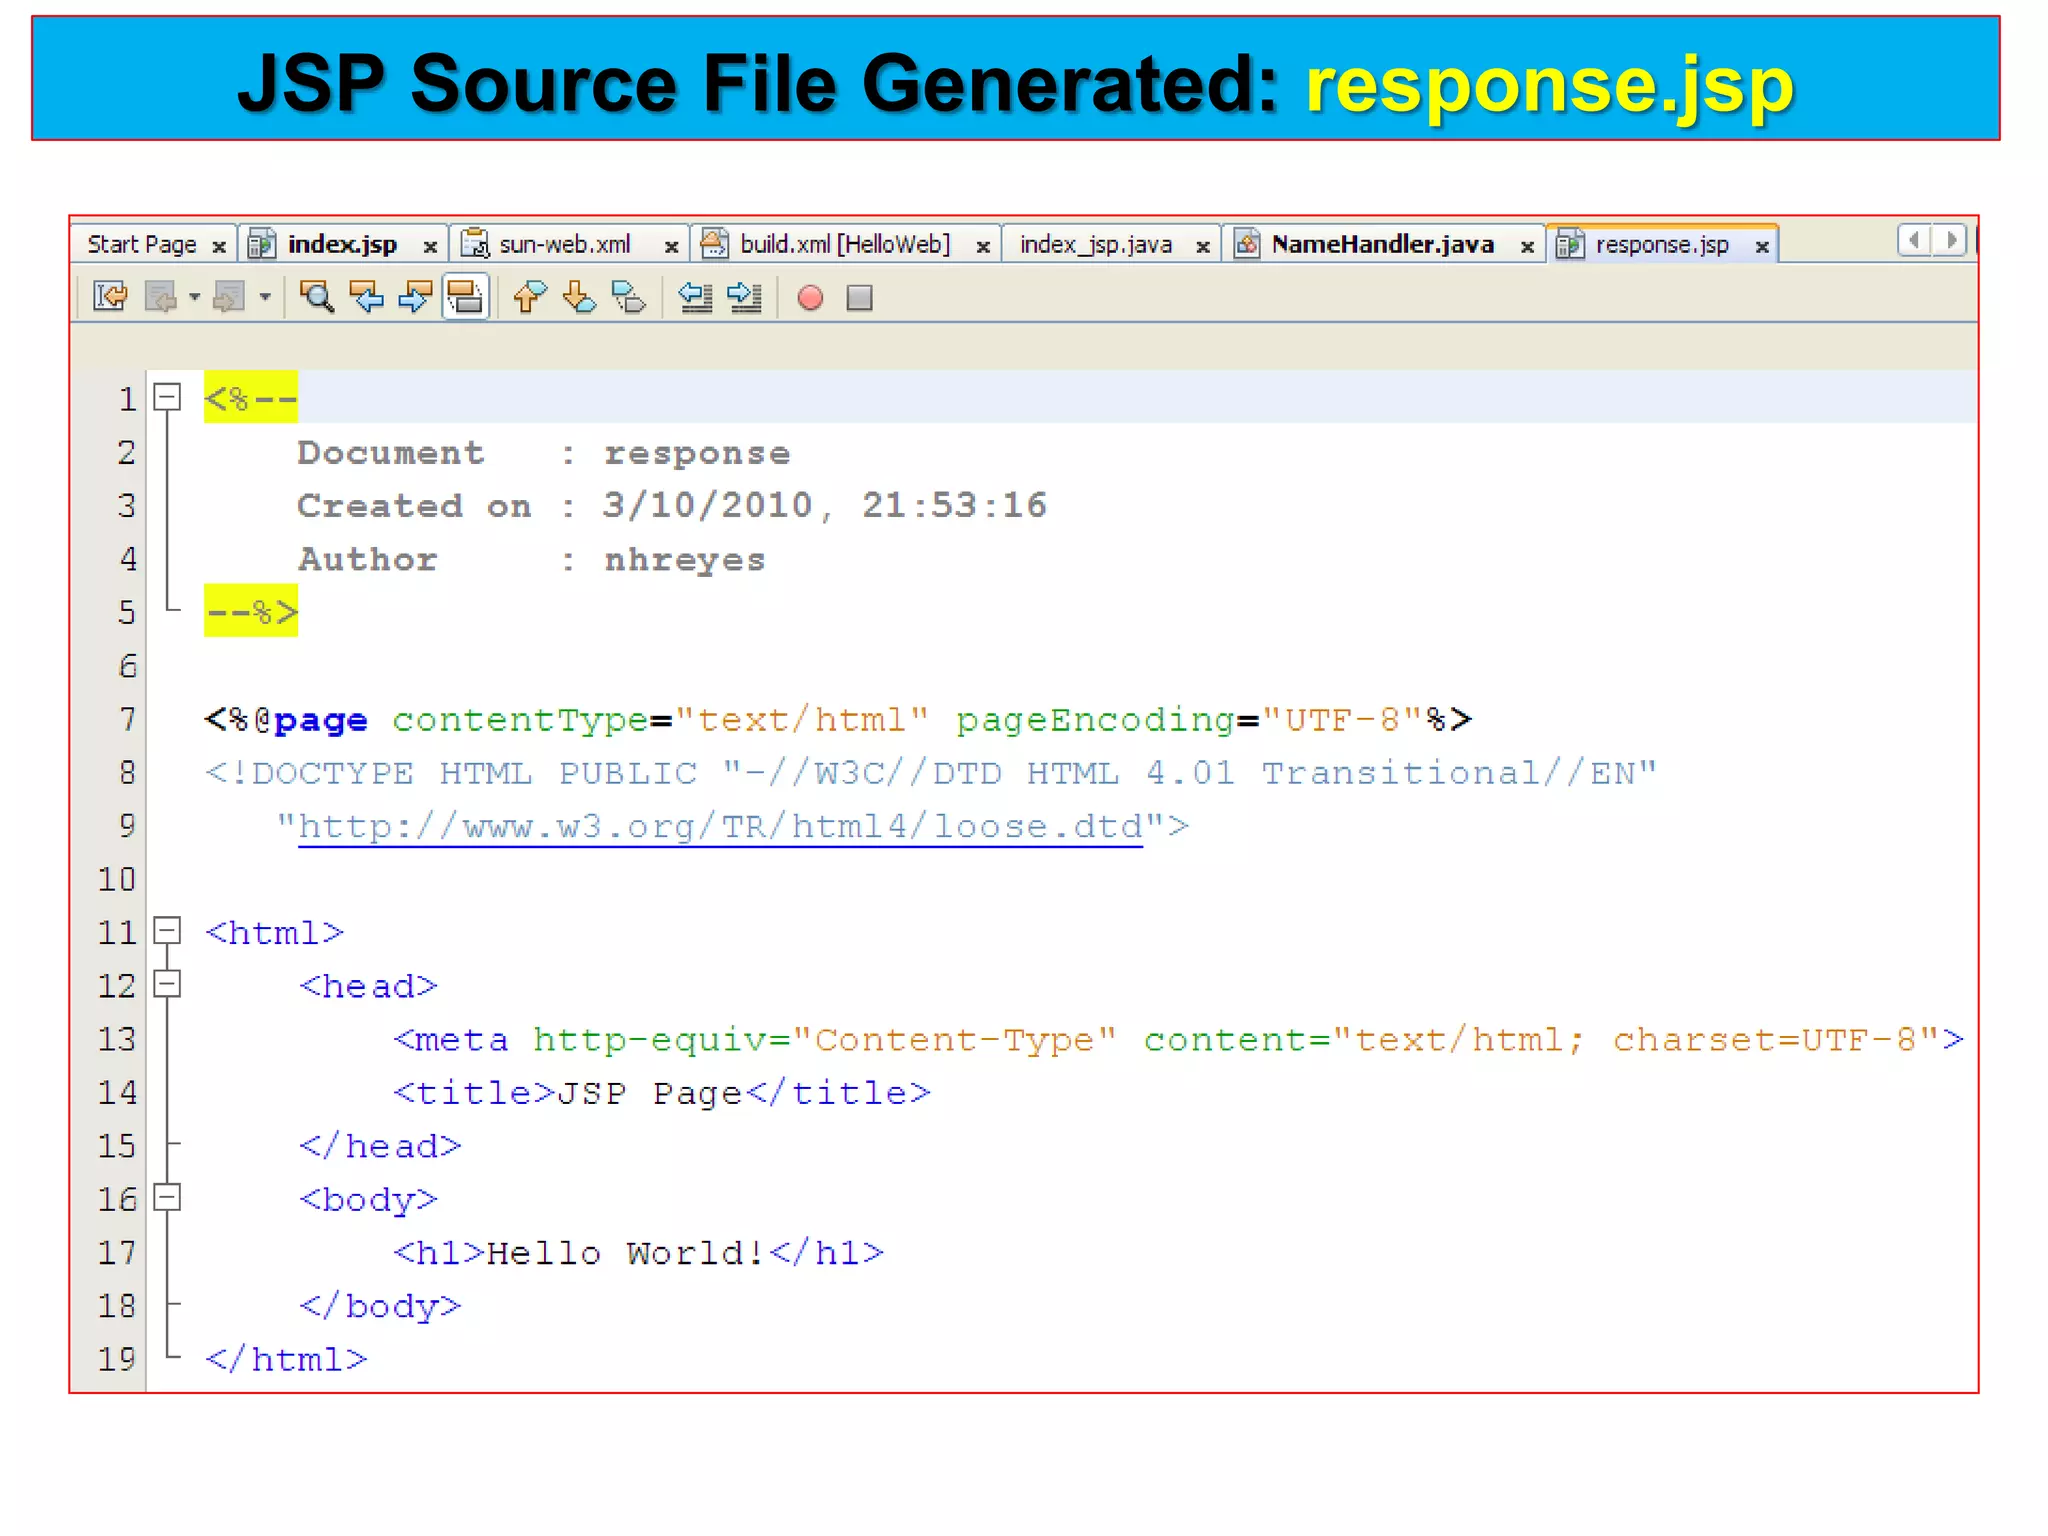This screenshot has width=2048, height=1536.
Task: Click the closing '</body>' tag
Action: pyautogui.click(x=380, y=1306)
